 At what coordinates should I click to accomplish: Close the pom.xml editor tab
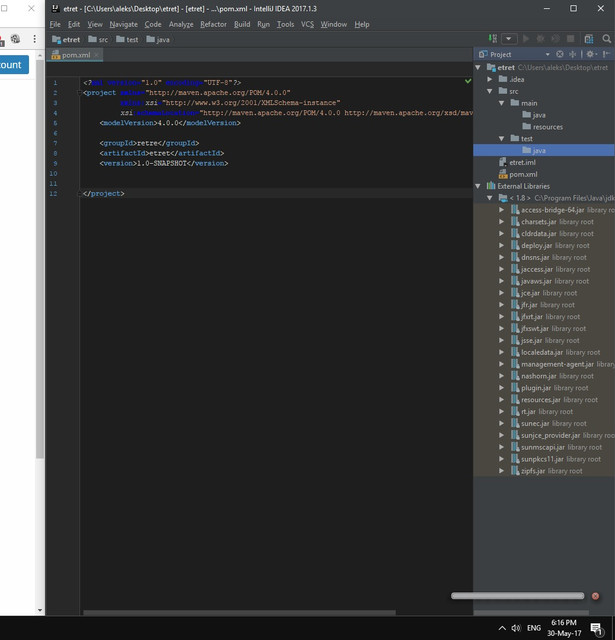click(x=96, y=55)
